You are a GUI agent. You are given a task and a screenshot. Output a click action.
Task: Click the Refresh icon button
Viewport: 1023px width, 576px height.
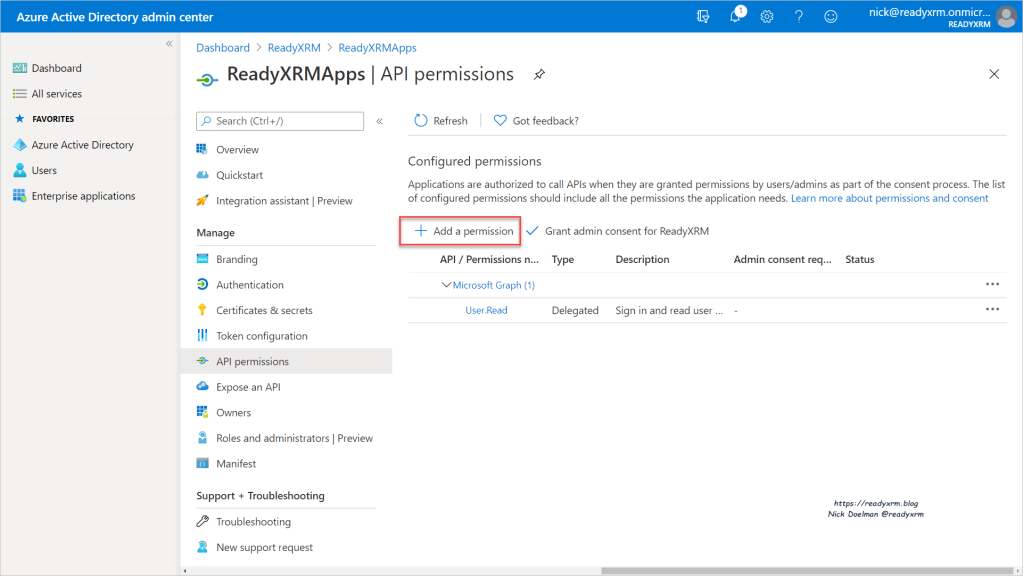click(x=421, y=121)
